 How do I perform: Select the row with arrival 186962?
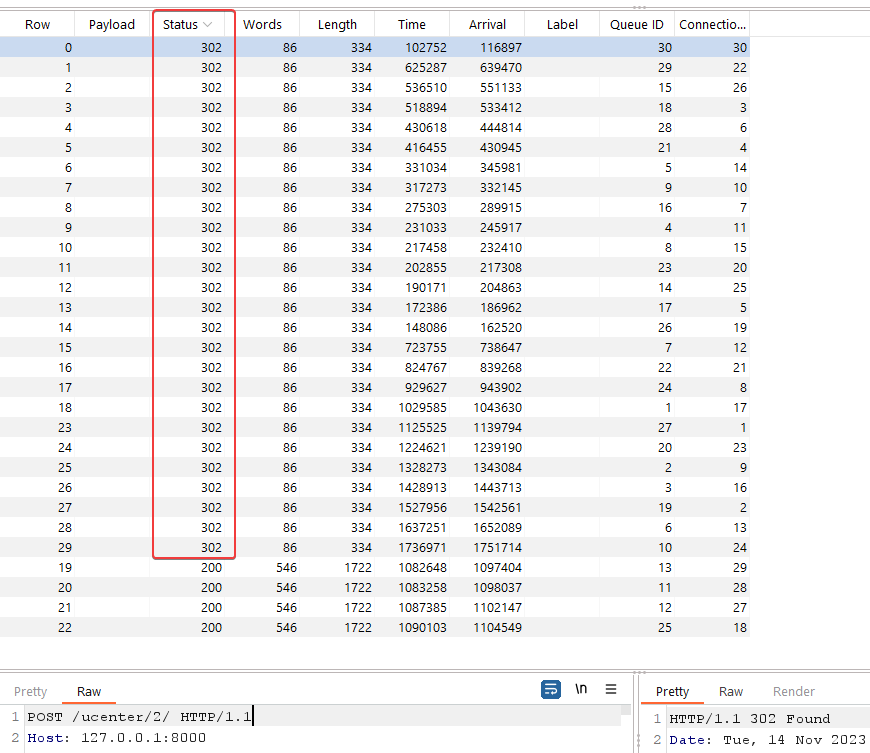coord(375,307)
